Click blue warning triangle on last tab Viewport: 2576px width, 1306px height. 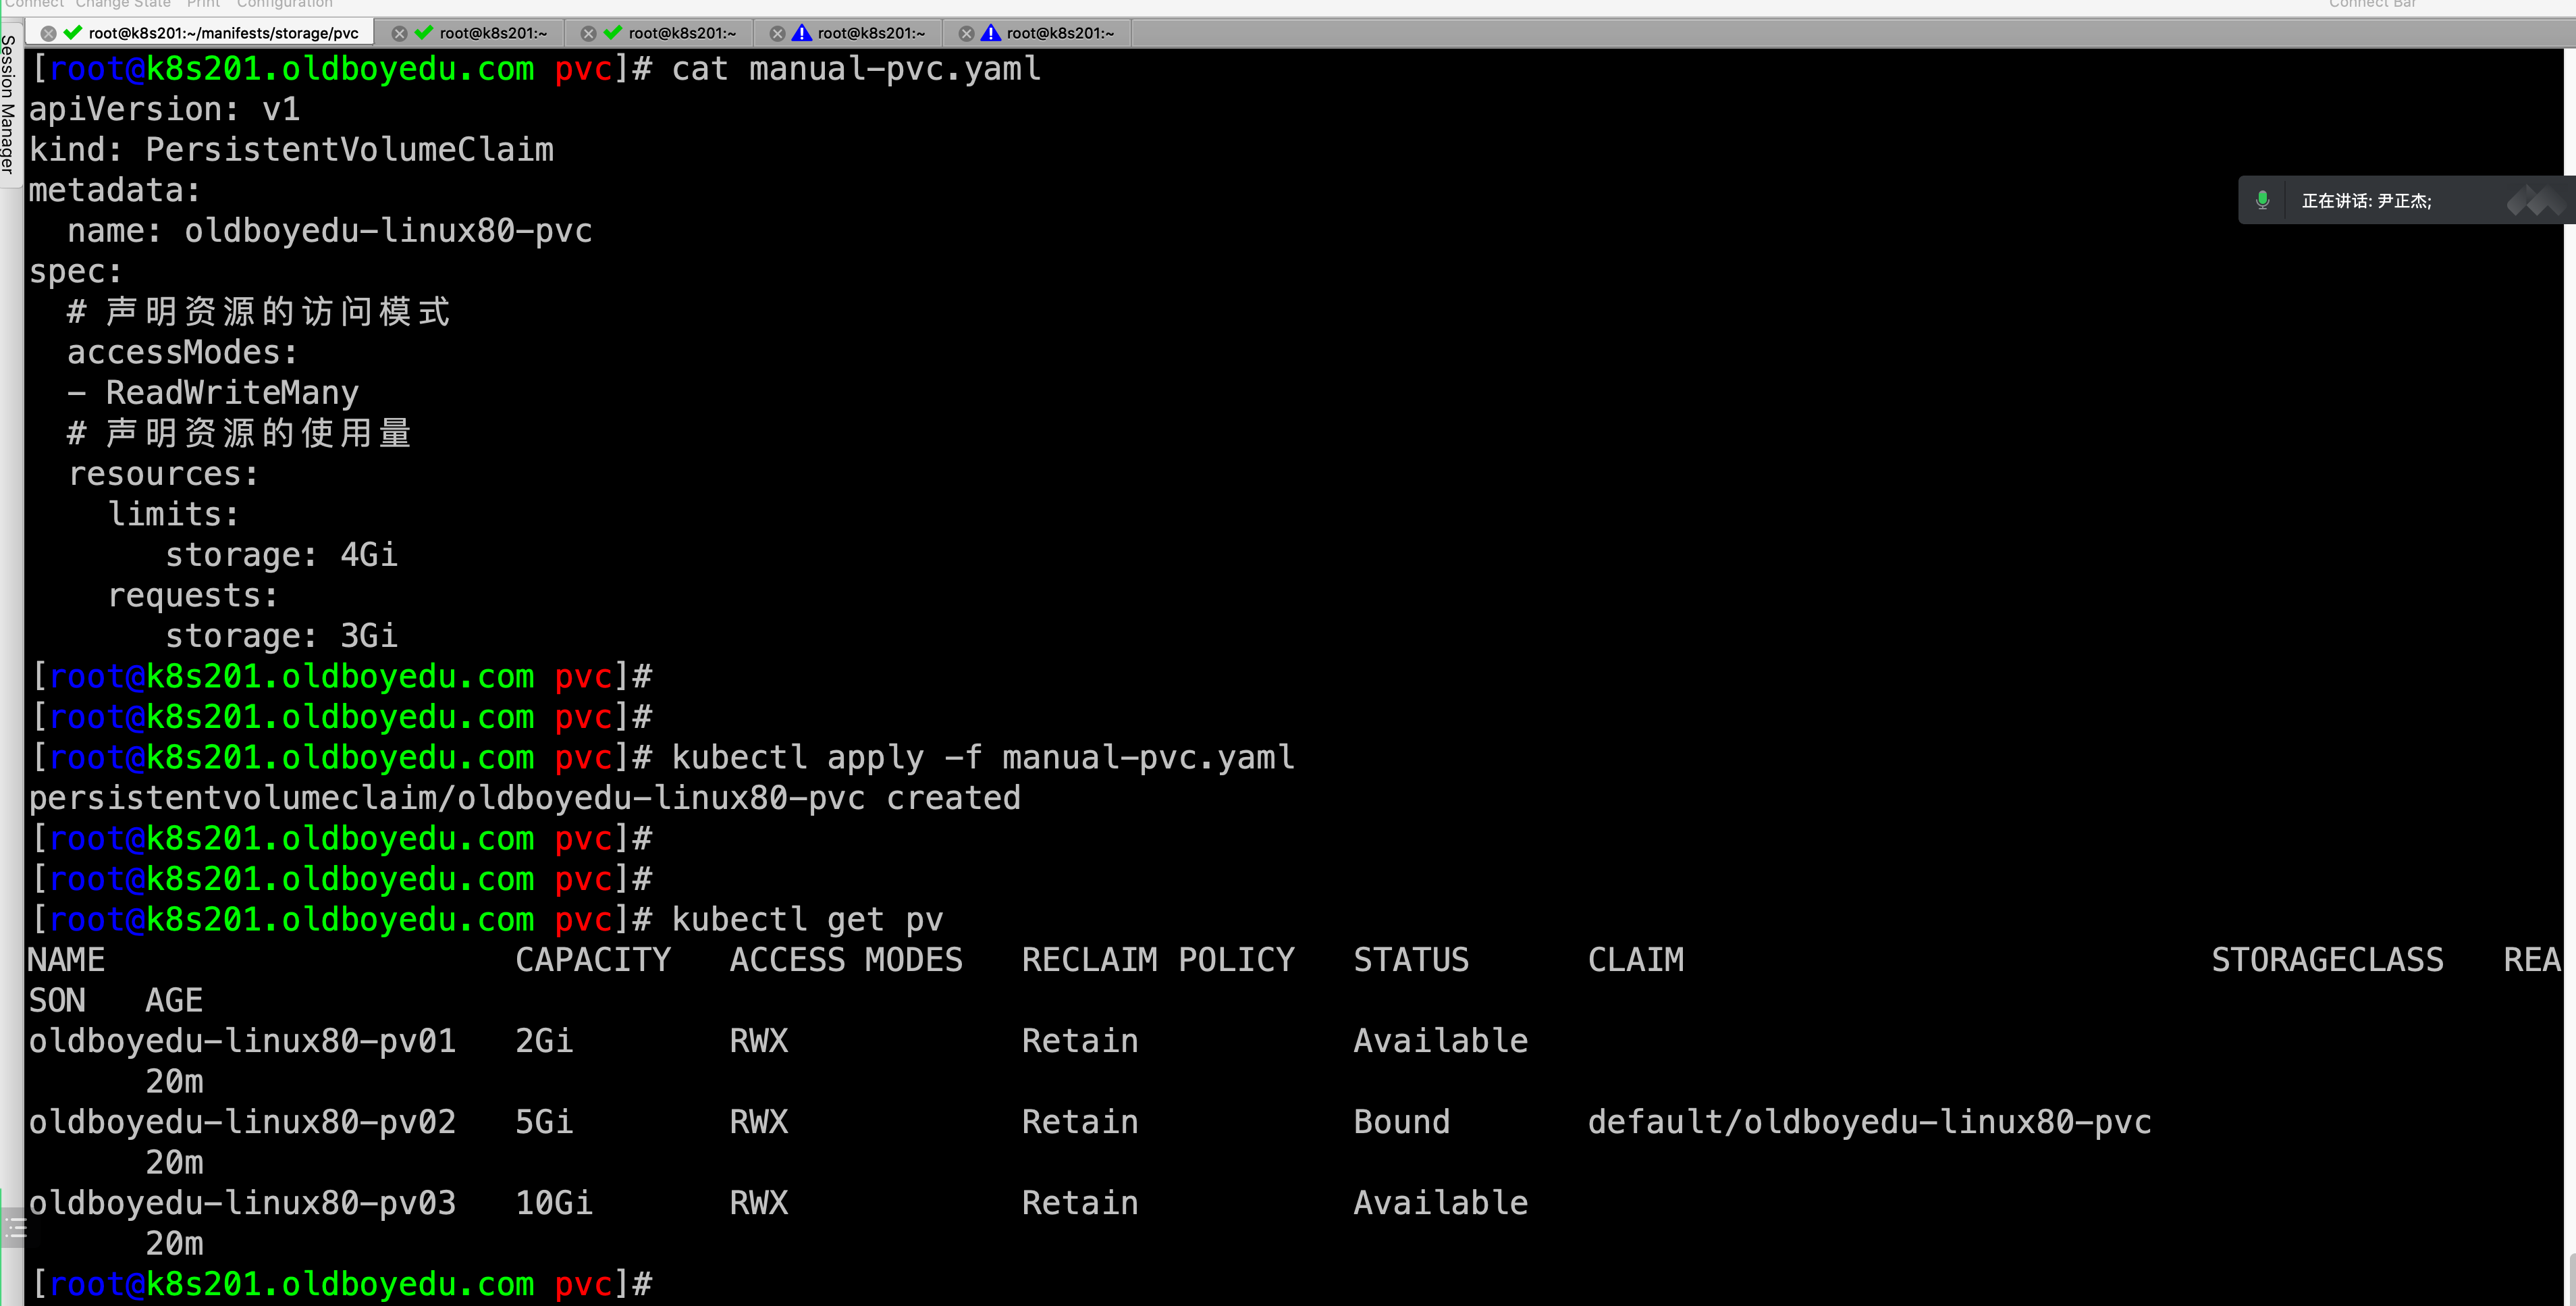(x=990, y=33)
